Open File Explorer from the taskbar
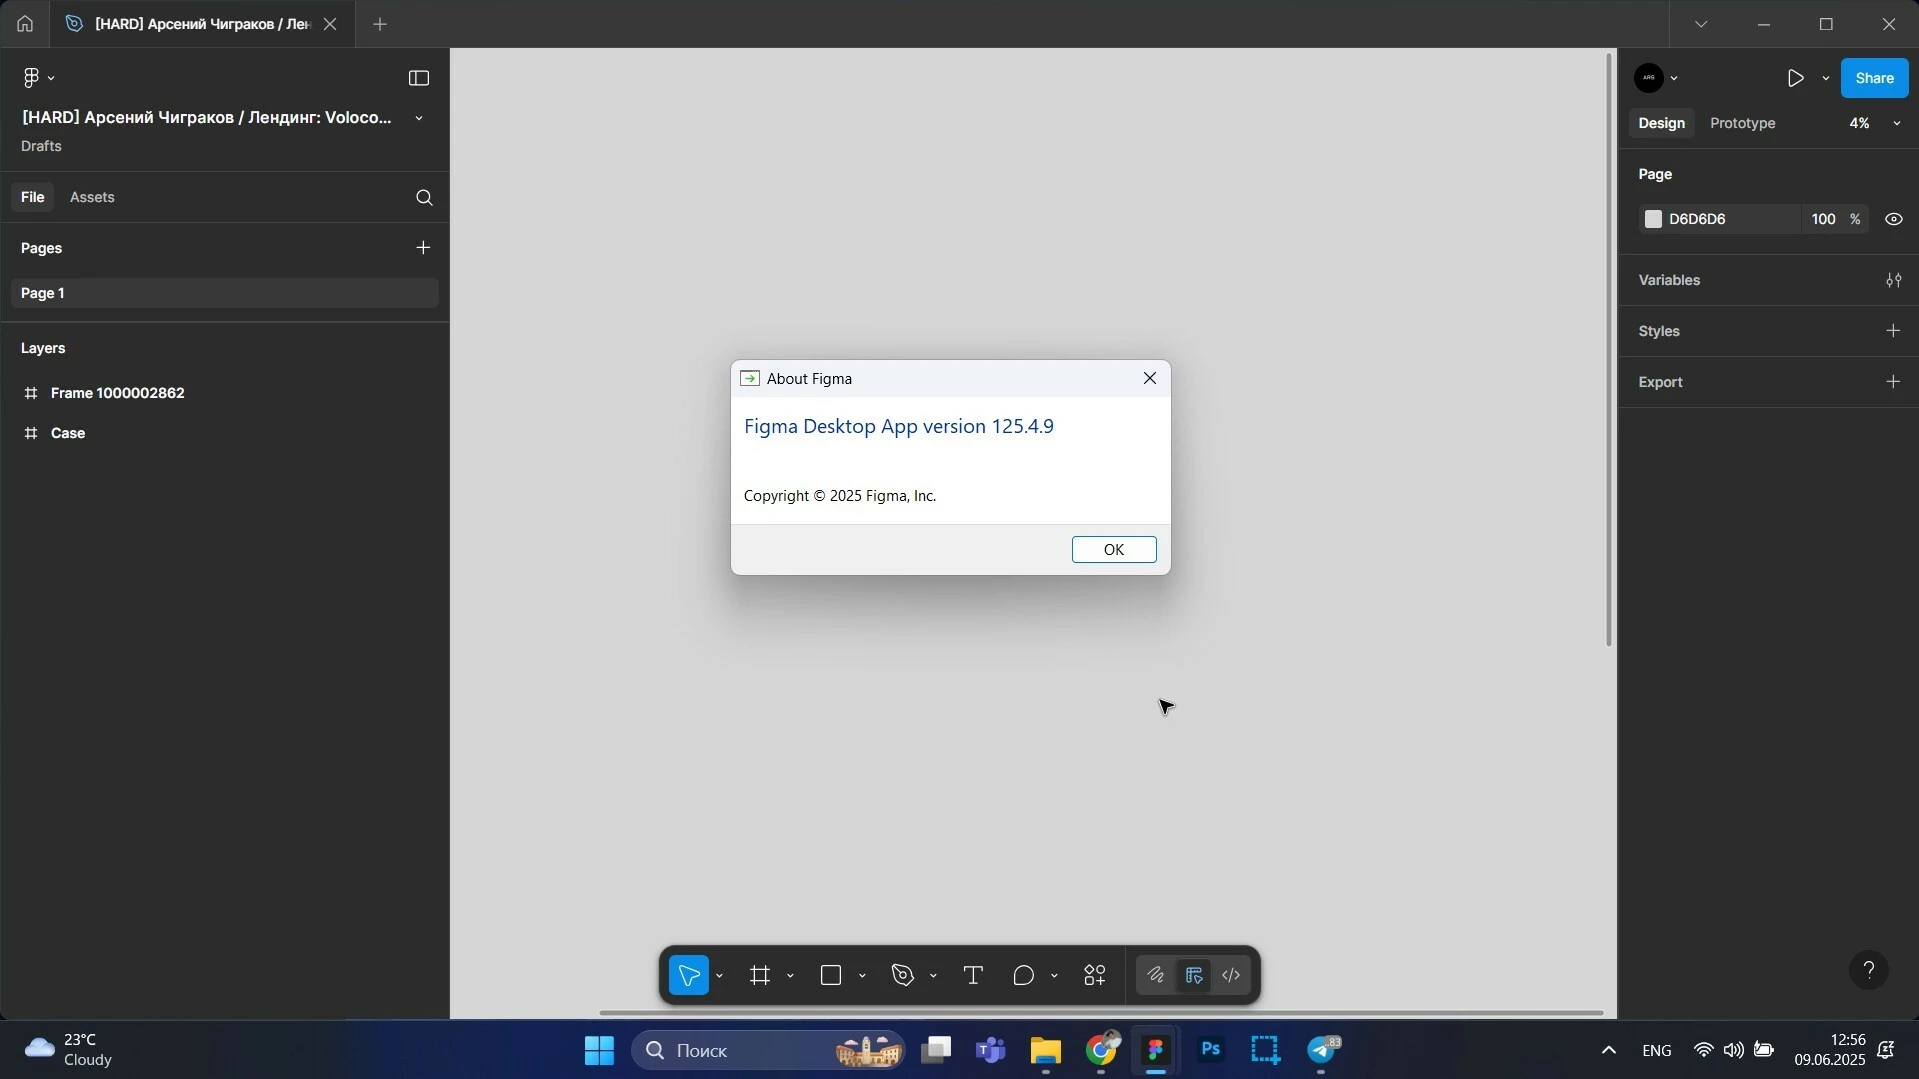 pos(1046,1051)
